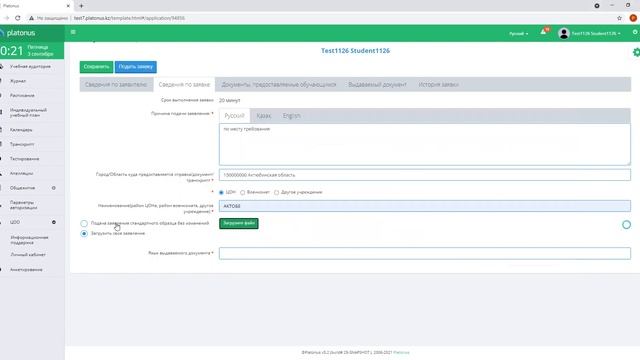Click the issued document language field

click(x=424, y=253)
